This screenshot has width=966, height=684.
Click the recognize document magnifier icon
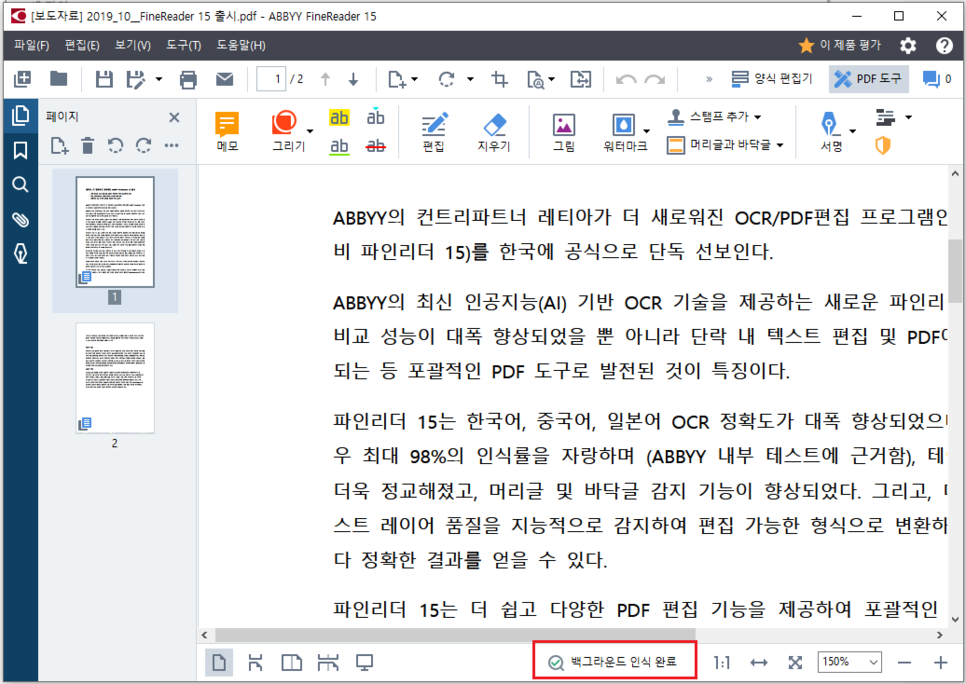tap(536, 79)
